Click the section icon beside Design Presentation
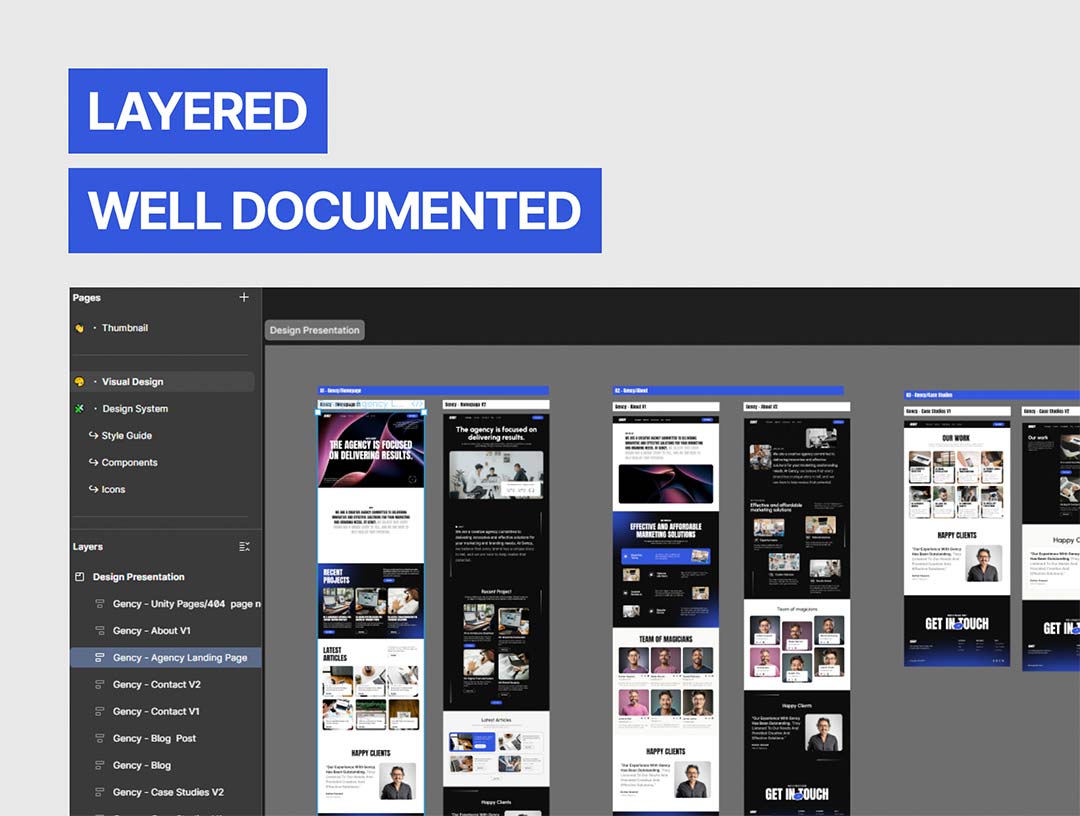Image resolution: width=1080 pixels, height=816 pixels. (x=80, y=577)
